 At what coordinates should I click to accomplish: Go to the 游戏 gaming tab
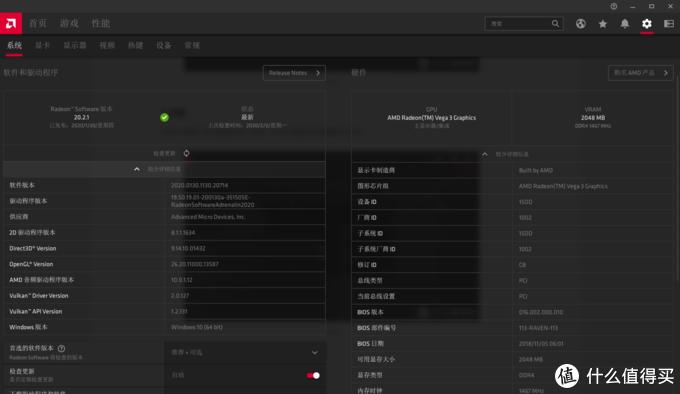[69, 23]
